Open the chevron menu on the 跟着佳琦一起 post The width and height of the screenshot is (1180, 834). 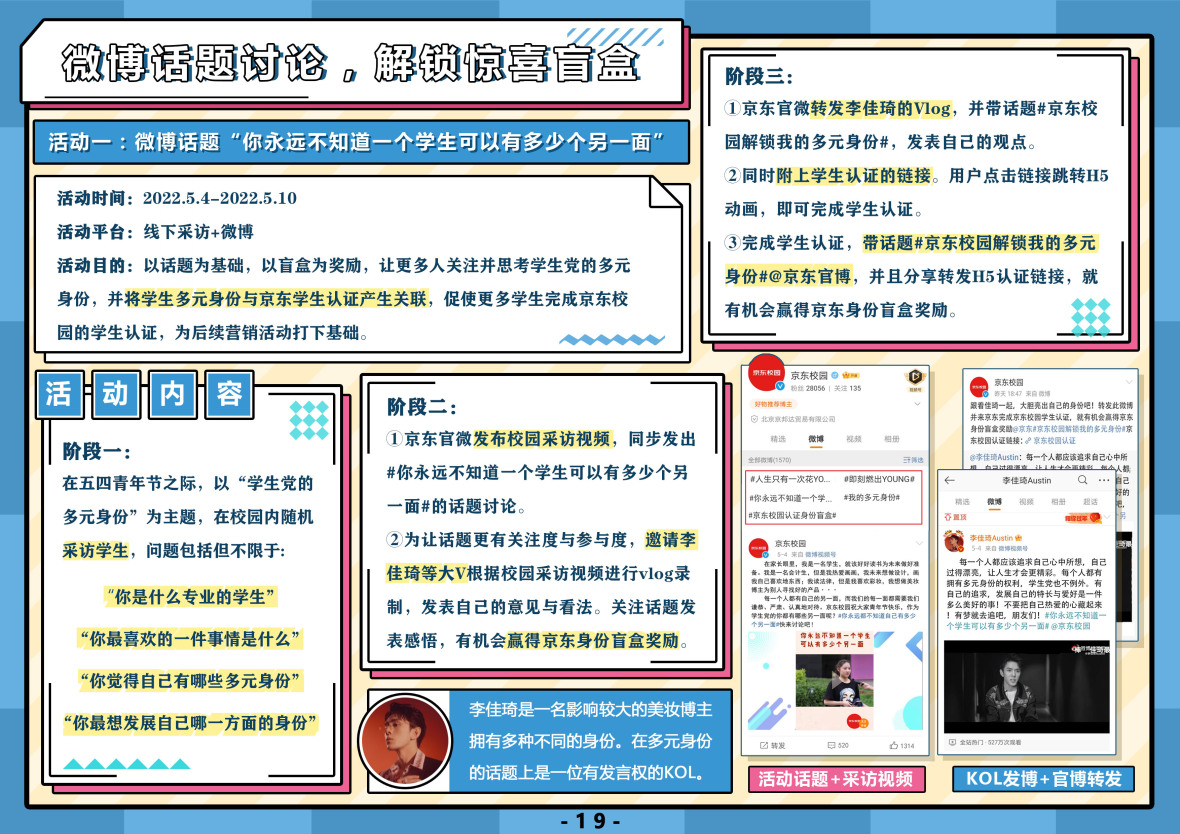pos(1128,382)
